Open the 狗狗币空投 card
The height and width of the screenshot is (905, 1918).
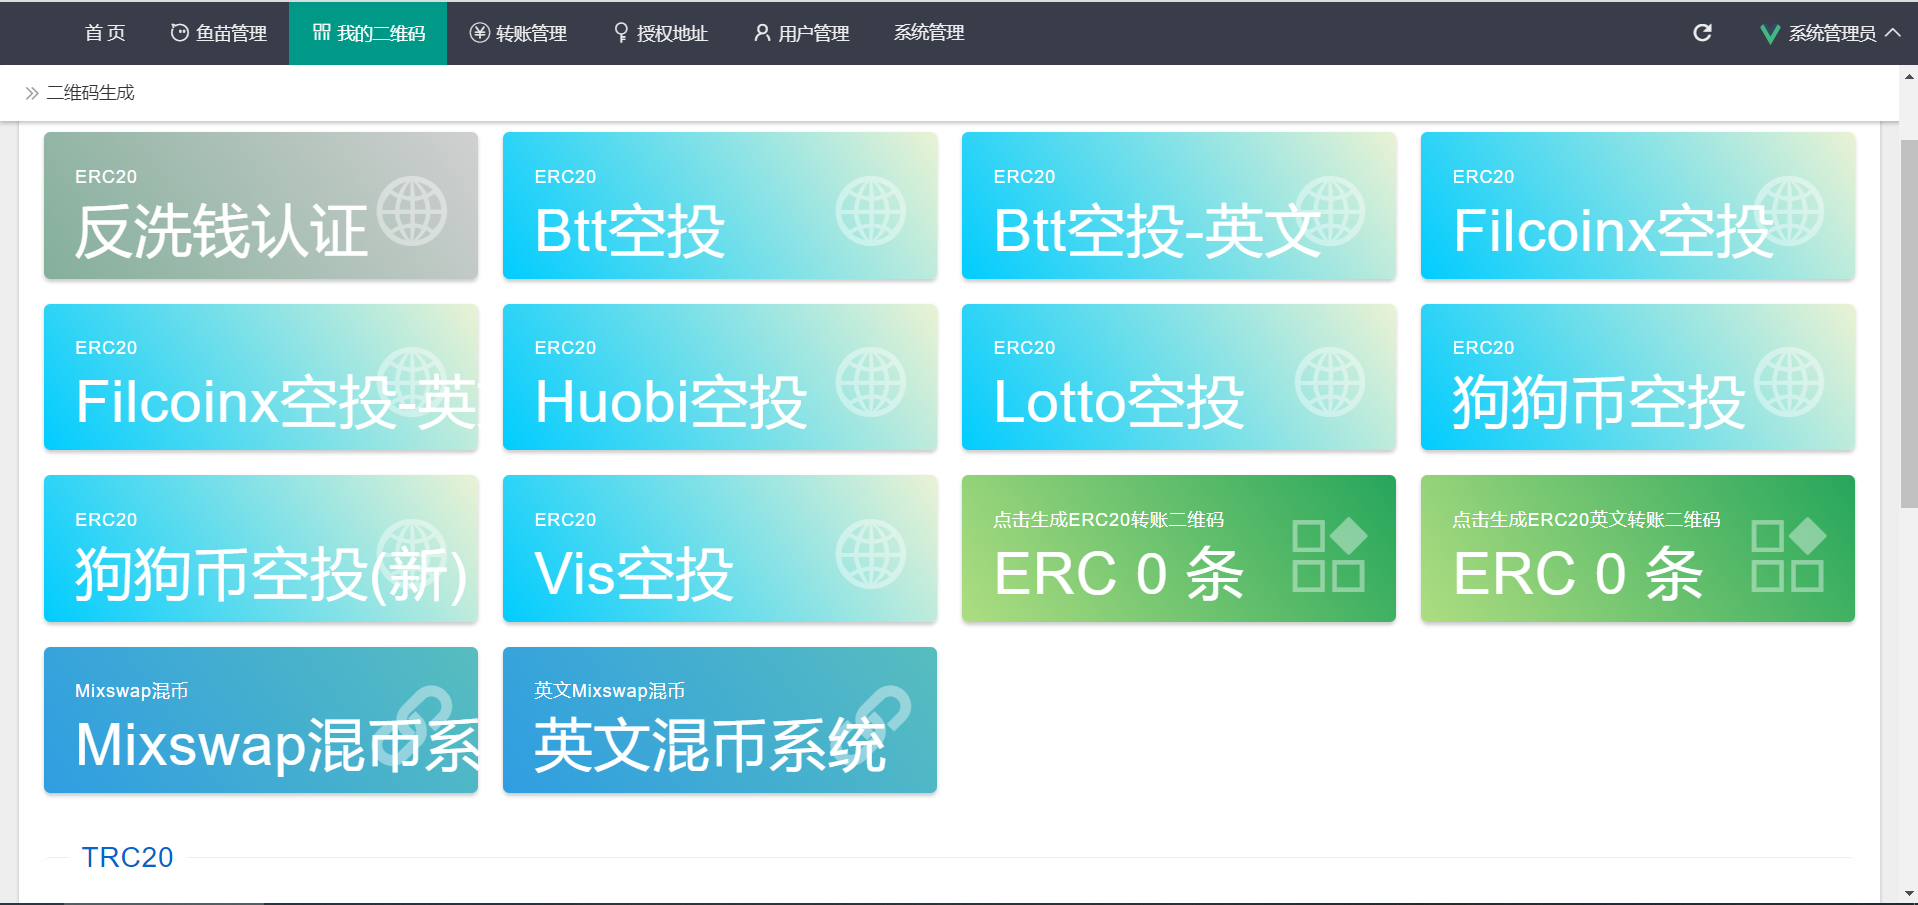point(1638,377)
